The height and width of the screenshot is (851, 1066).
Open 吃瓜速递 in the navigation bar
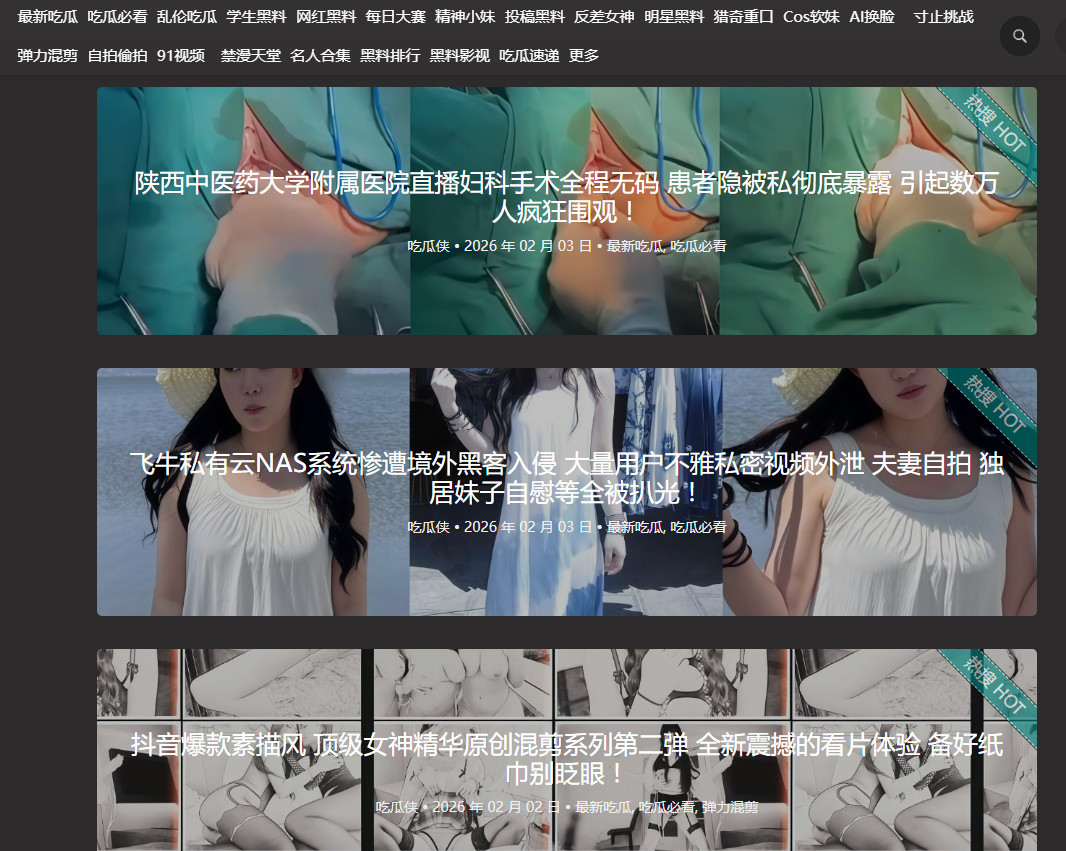529,56
